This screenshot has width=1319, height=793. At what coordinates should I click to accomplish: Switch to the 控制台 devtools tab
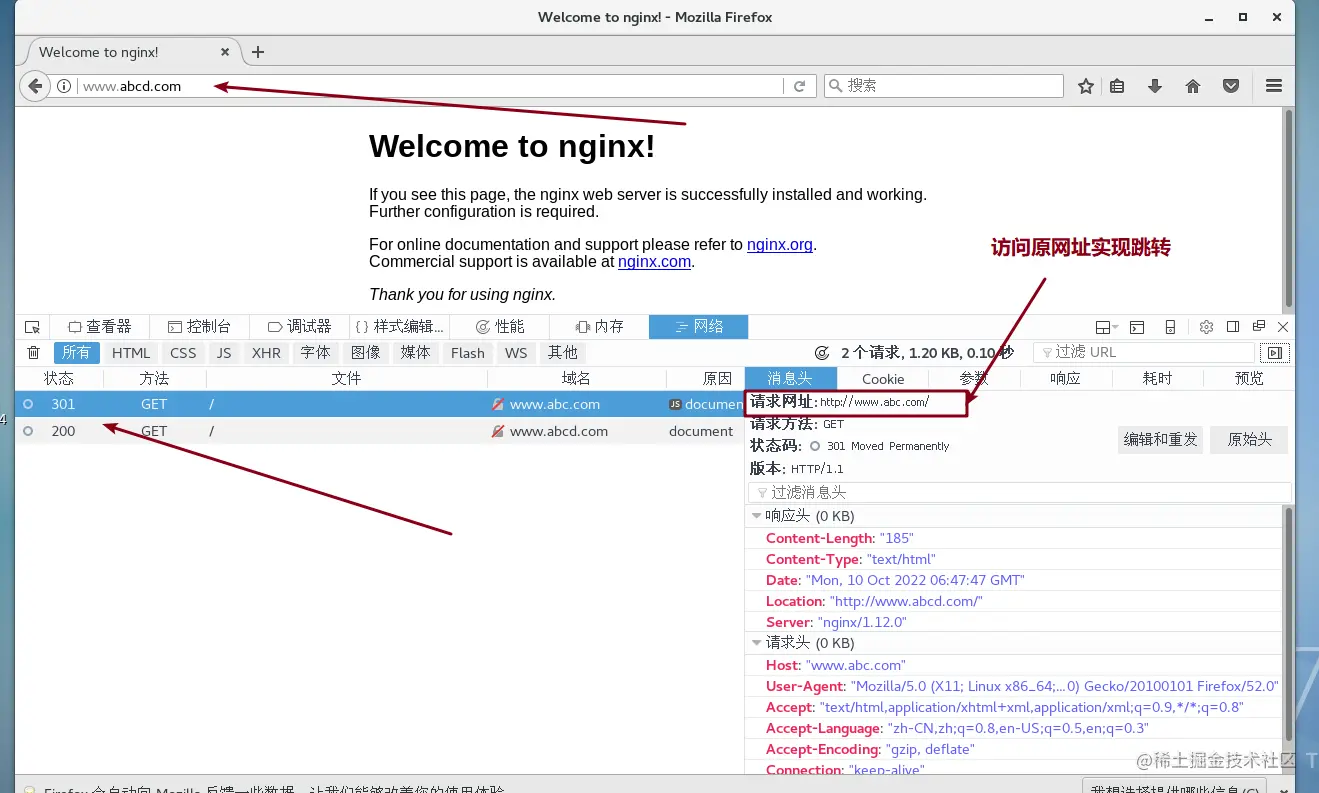click(x=199, y=327)
